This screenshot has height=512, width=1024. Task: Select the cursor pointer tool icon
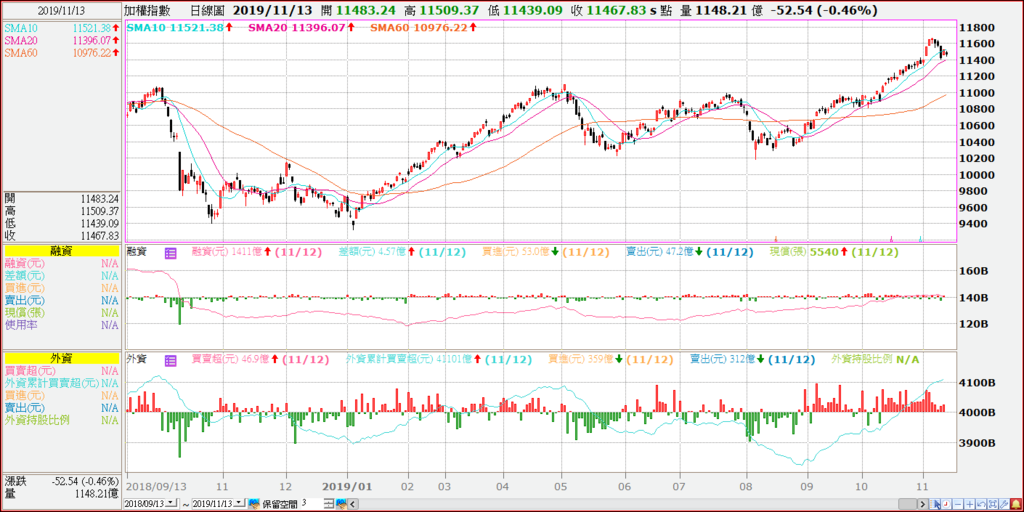click(935, 504)
